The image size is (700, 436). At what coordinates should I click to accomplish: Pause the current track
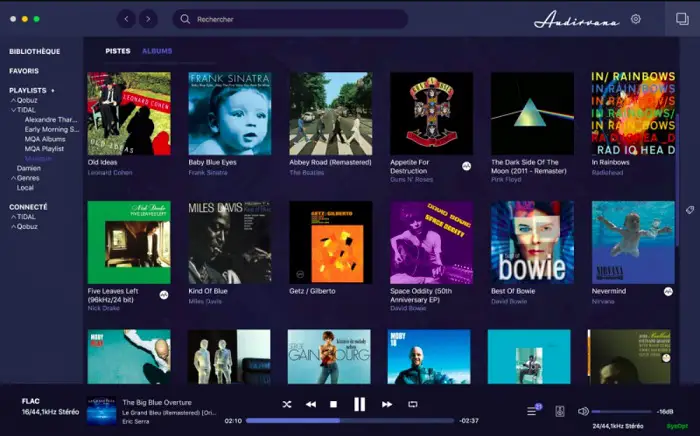click(359, 404)
